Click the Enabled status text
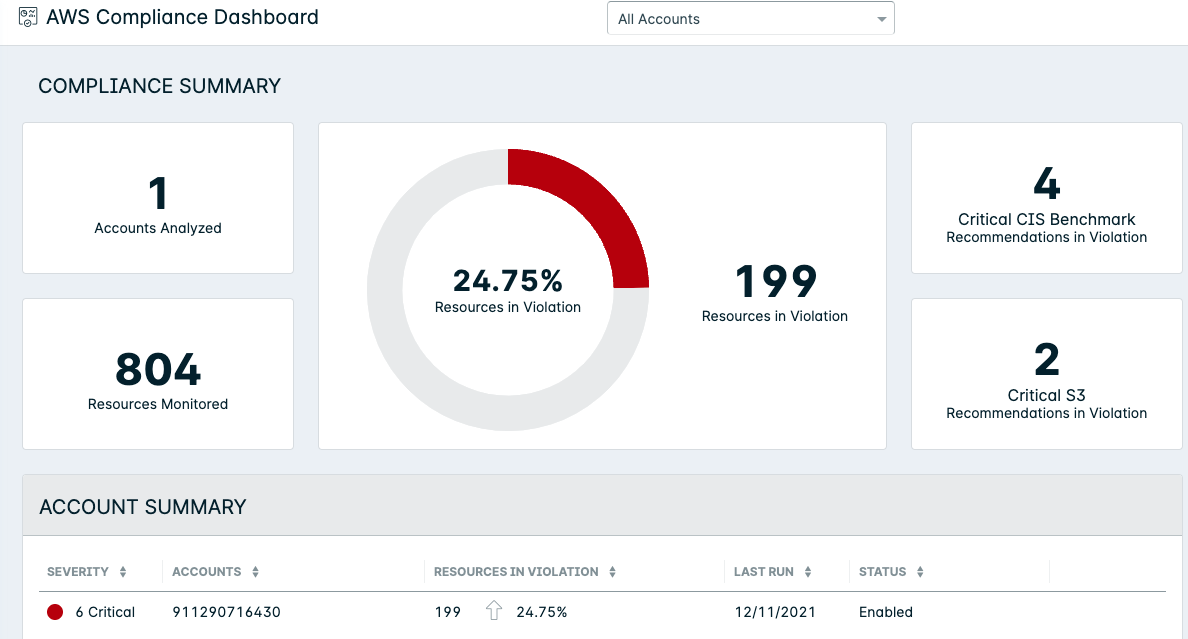The width and height of the screenshot is (1188, 639). point(886,612)
